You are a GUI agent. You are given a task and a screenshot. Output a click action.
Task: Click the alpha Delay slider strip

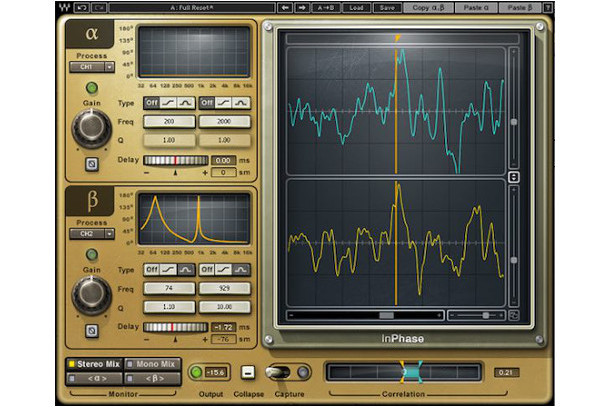coord(176,160)
